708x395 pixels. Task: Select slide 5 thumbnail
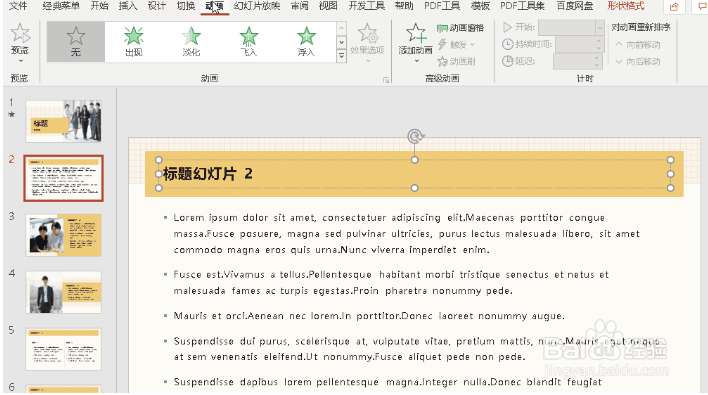pyautogui.click(x=63, y=349)
